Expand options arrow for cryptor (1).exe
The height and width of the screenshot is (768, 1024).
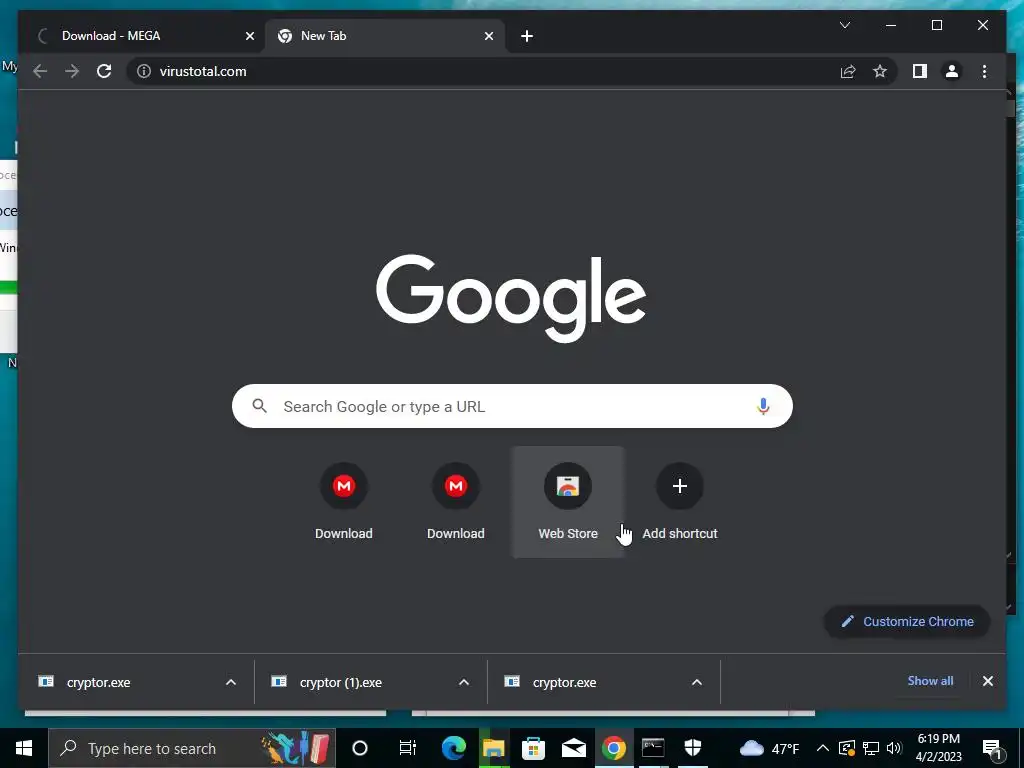click(464, 682)
